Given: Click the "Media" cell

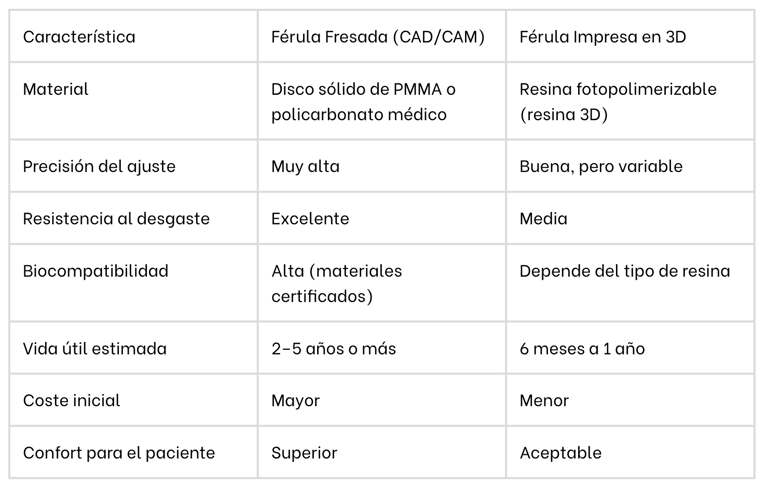Looking at the screenshot, I should click(543, 218).
